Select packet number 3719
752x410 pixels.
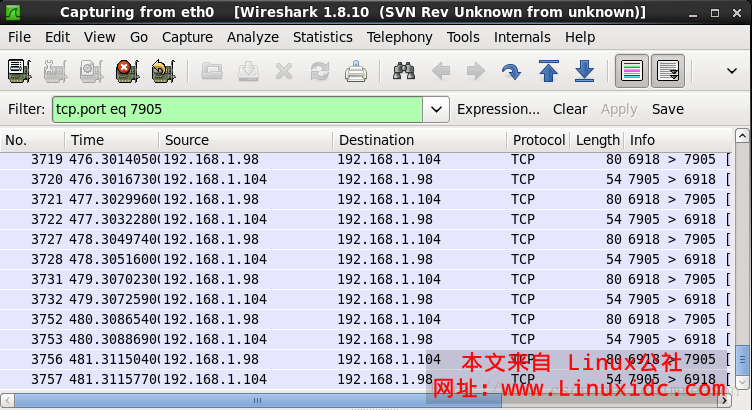[x=367, y=160]
